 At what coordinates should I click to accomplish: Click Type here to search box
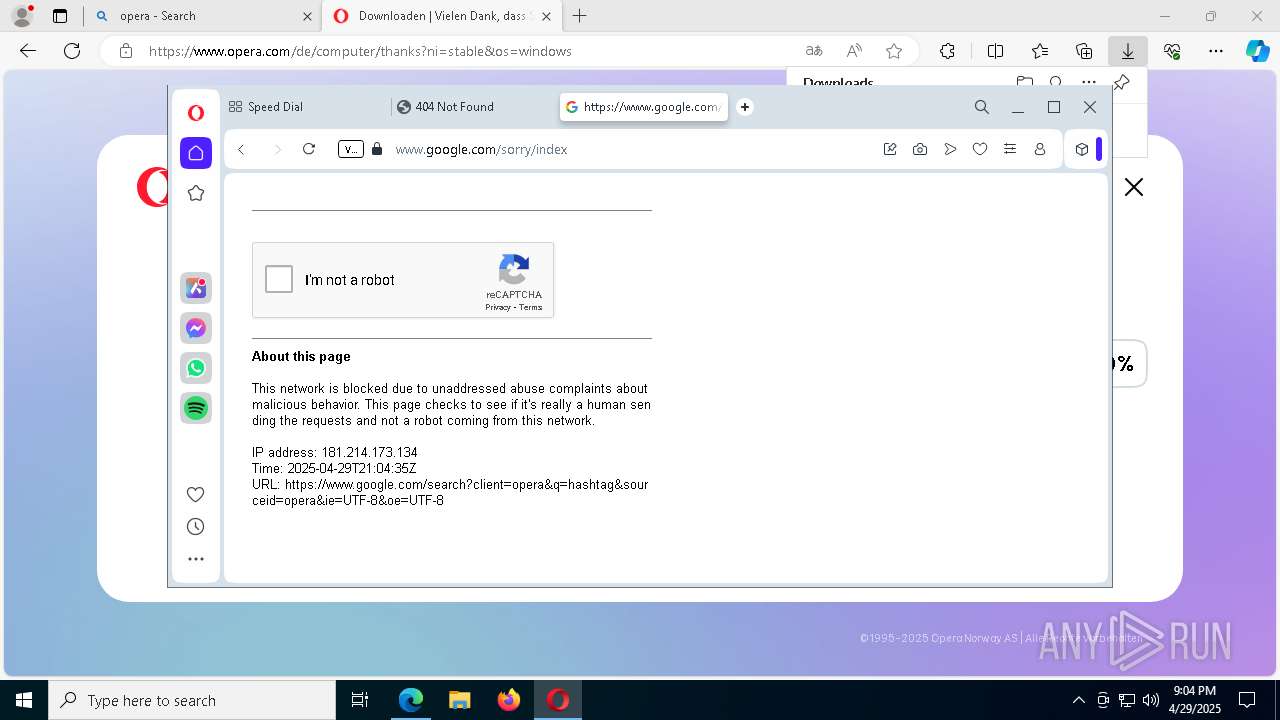pyautogui.click(x=192, y=700)
